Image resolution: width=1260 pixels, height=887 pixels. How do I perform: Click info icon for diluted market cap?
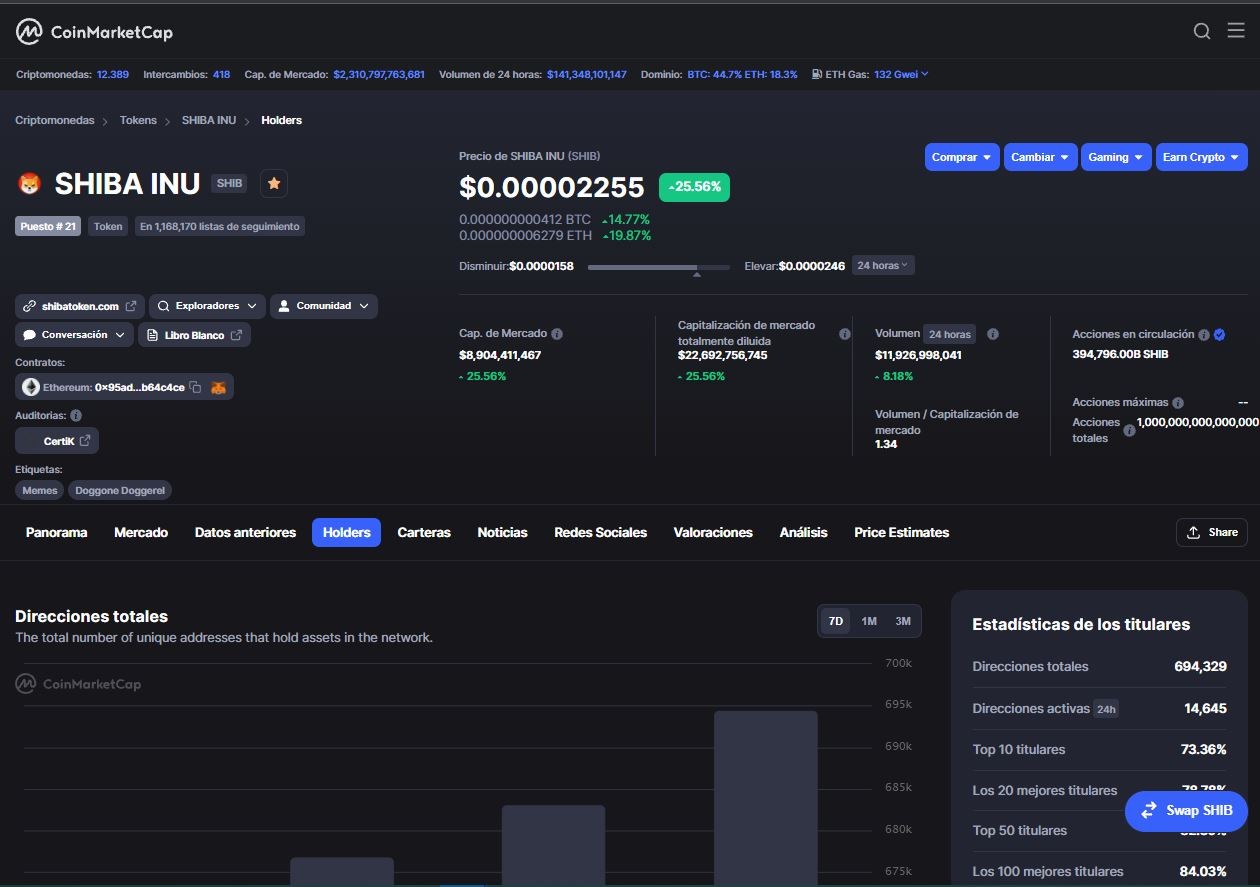(x=845, y=334)
